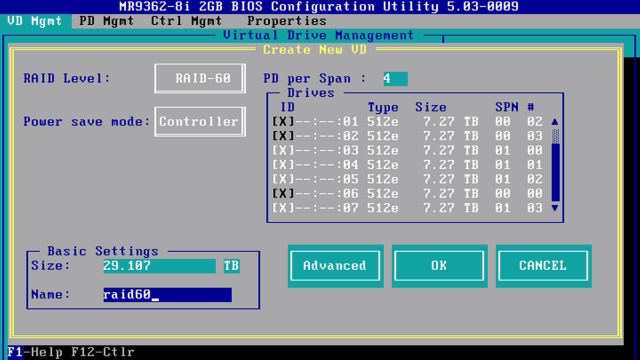Click the 7.27 TB size of drive 07
This screenshot has width=640, height=360.
coord(451,208)
